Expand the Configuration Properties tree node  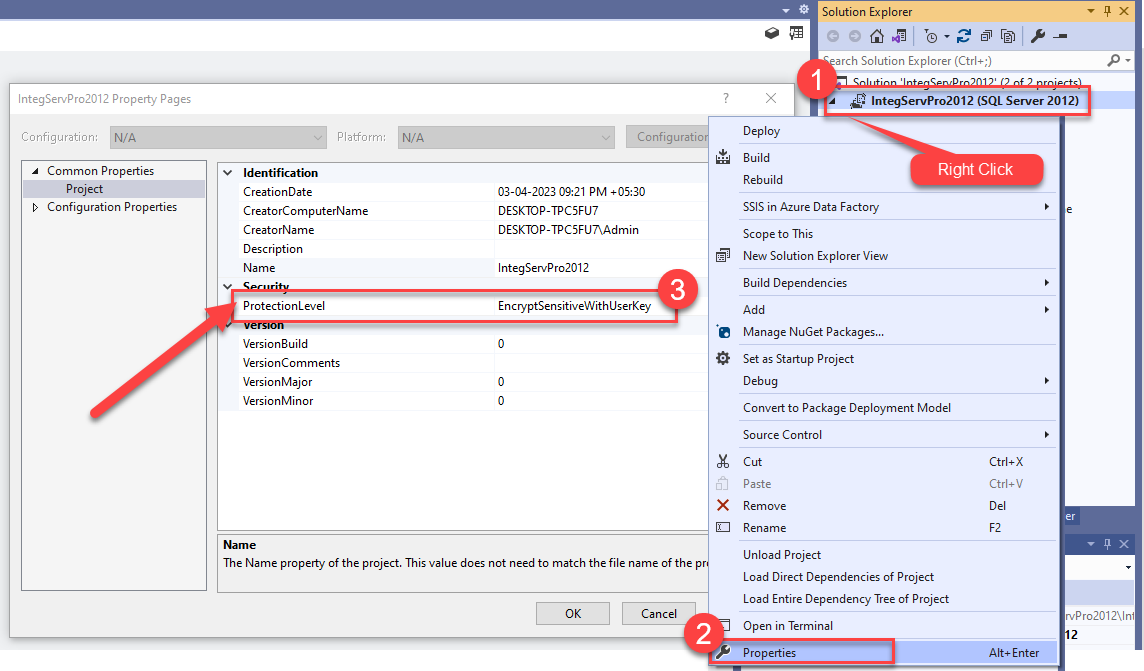tap(36, 208)
